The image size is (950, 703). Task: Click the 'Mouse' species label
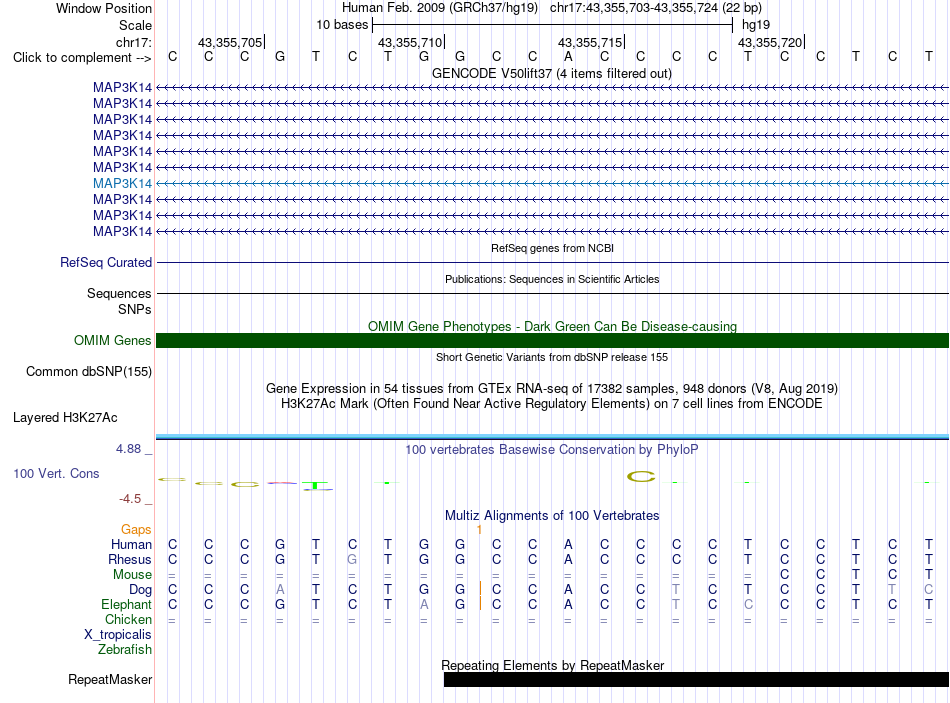pyautogui.click(x=132, y=575)
